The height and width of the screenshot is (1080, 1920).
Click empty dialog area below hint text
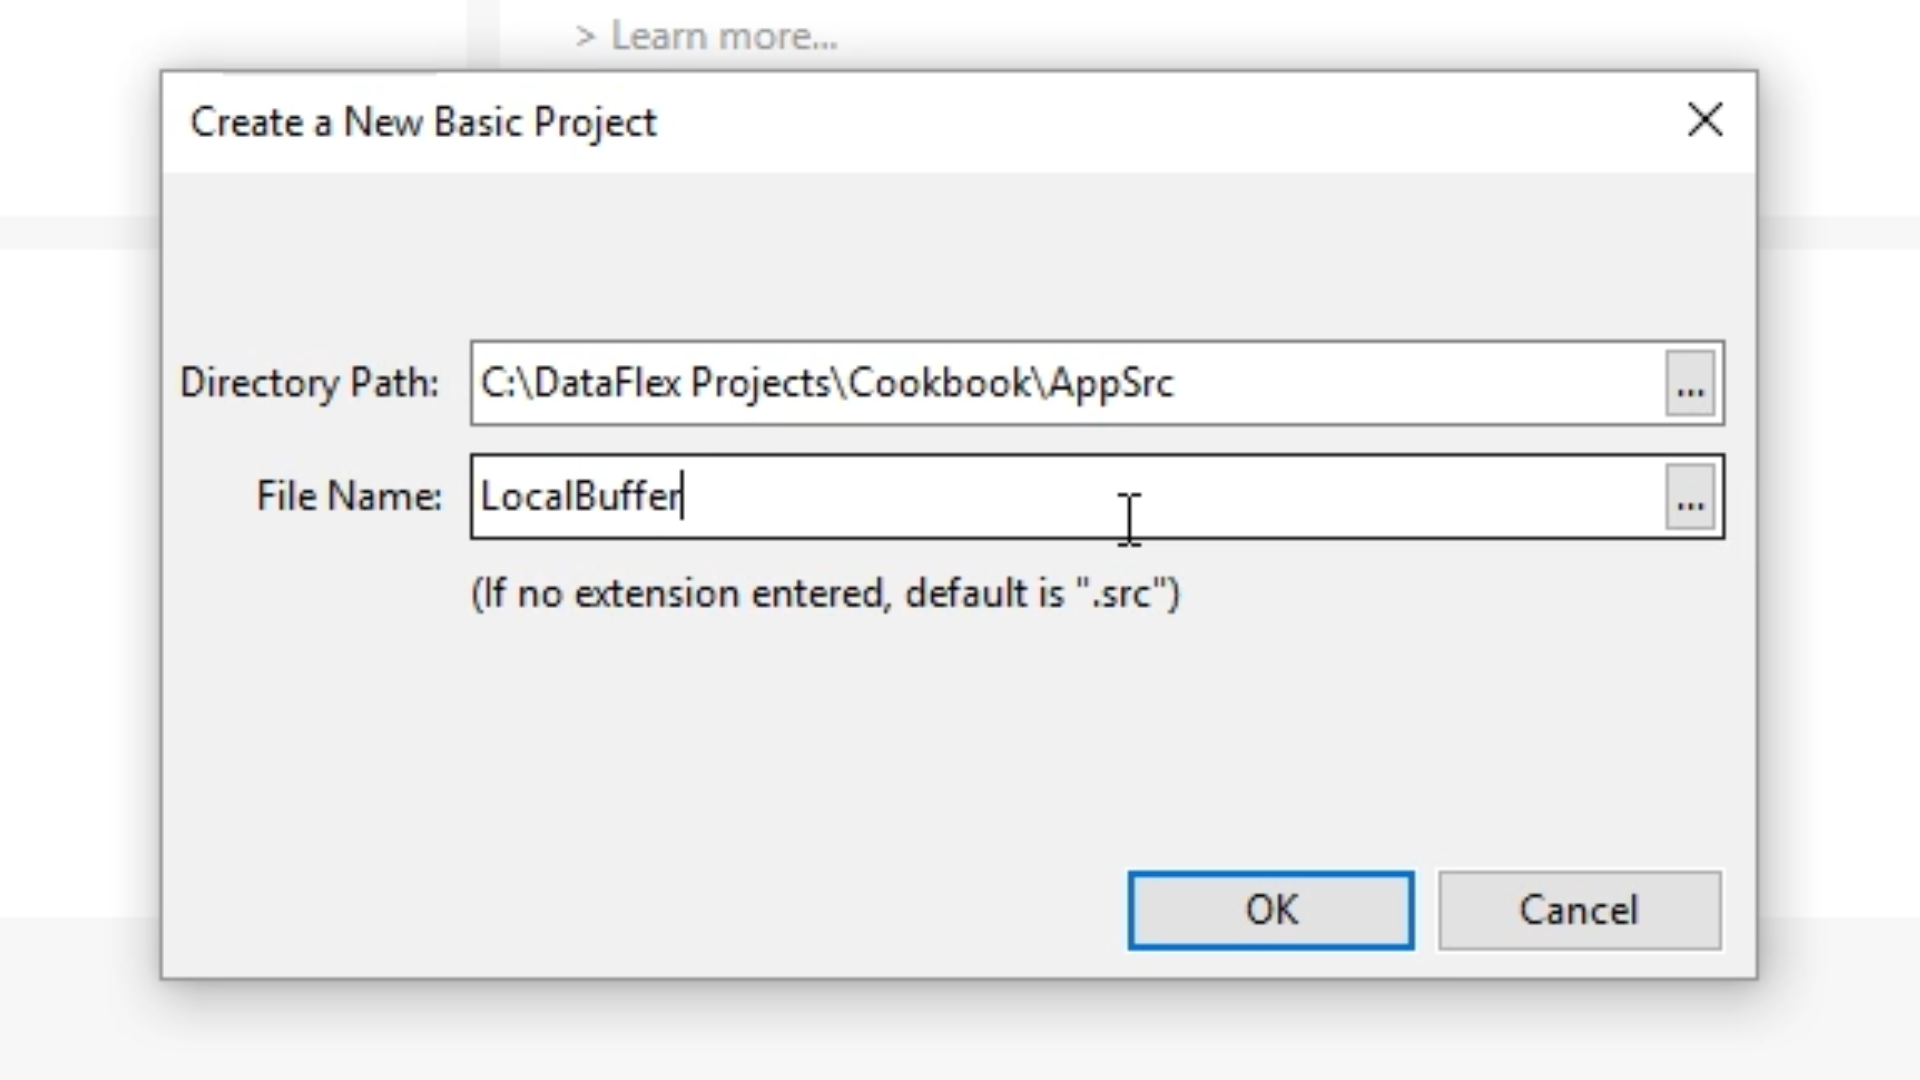pos(800,750)
